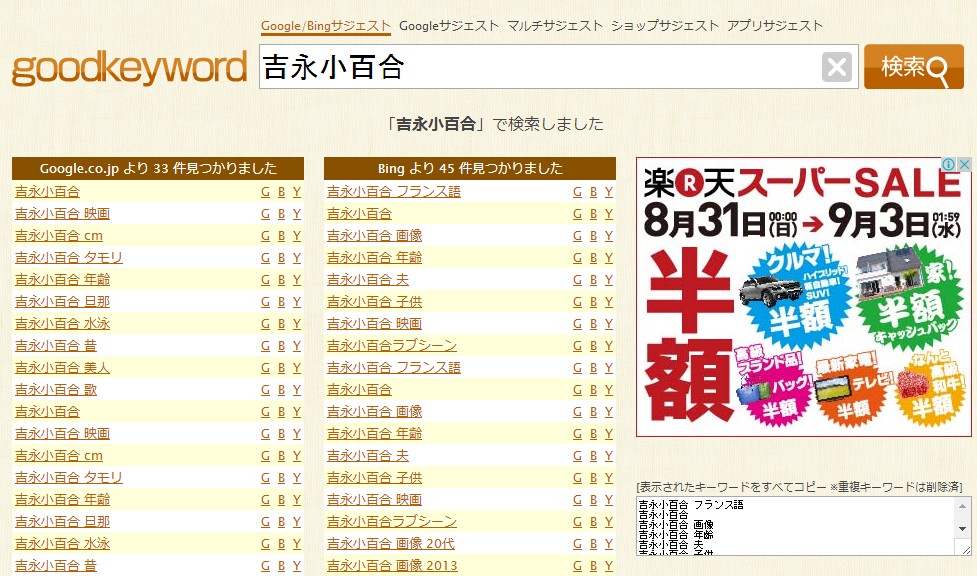Click the Y link for 画像 20代 row

point(609,544)
